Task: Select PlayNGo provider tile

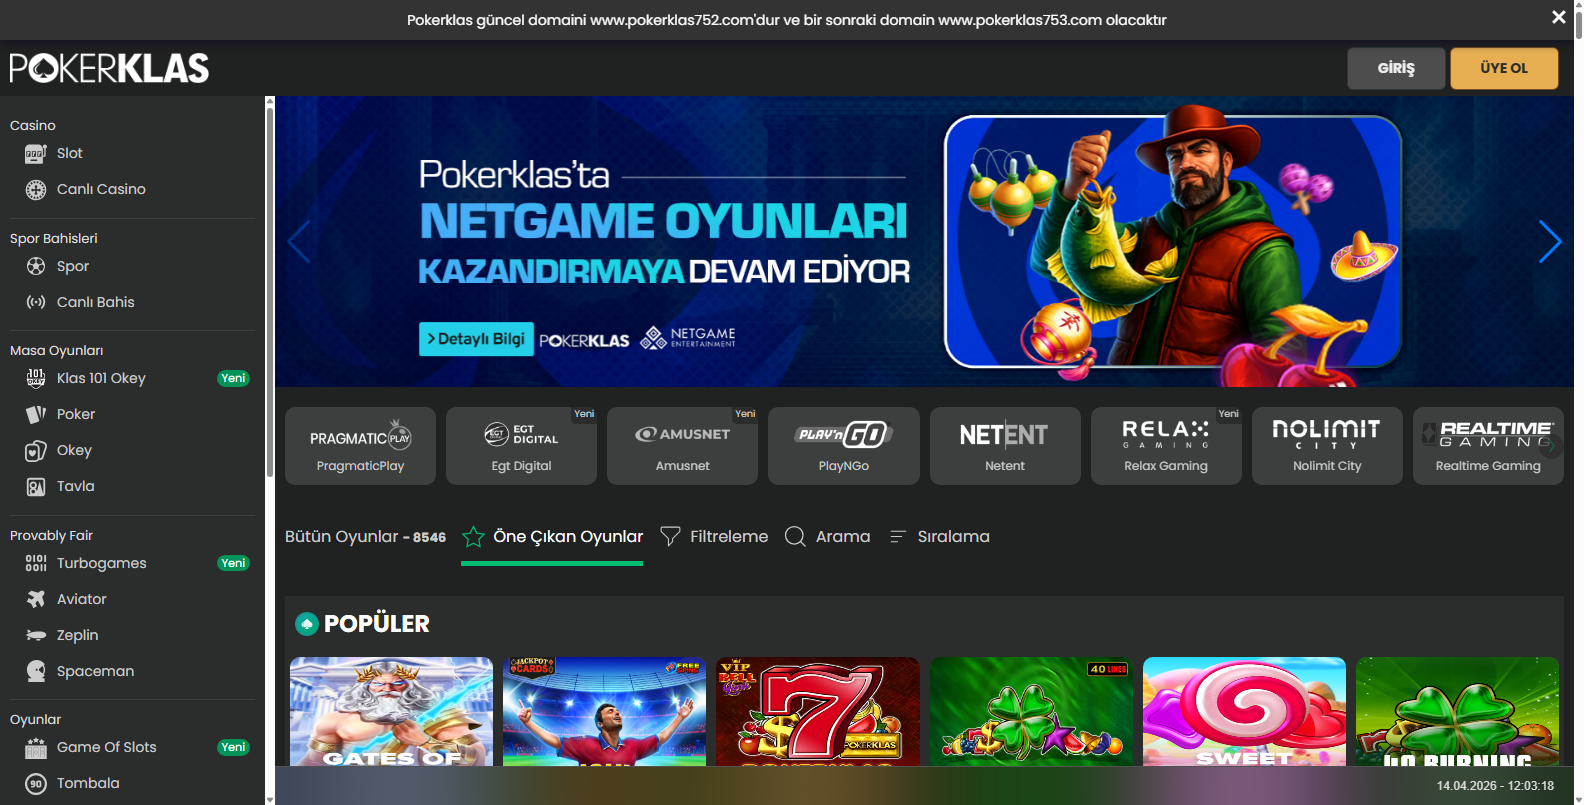Action: [x=843, y=446]
